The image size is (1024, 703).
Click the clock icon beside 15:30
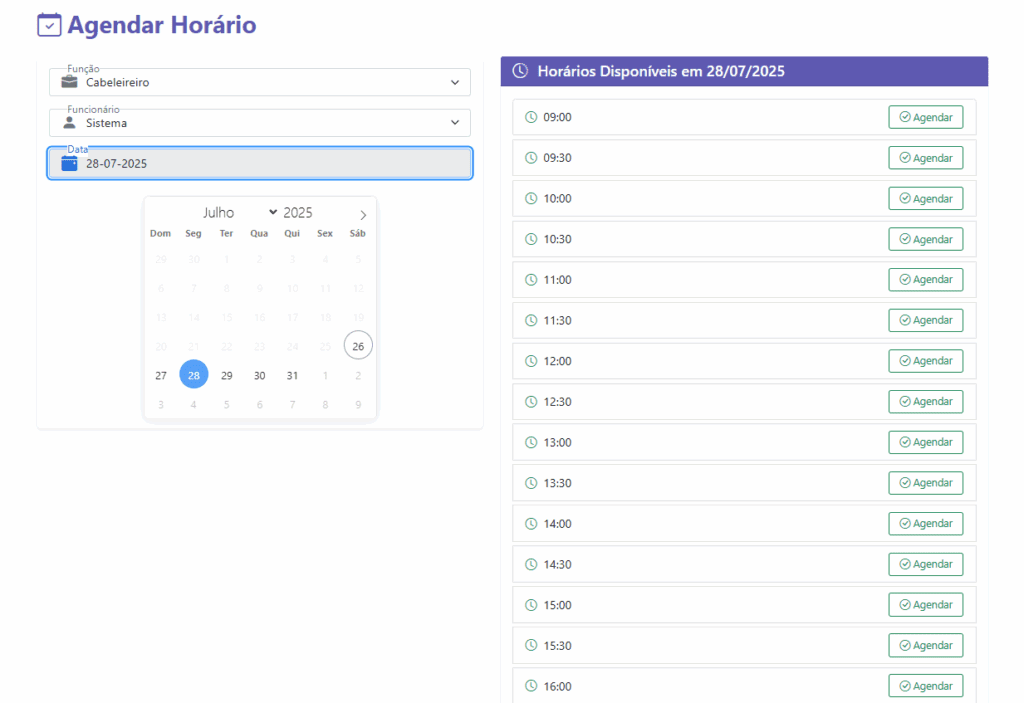coord(531,645)
